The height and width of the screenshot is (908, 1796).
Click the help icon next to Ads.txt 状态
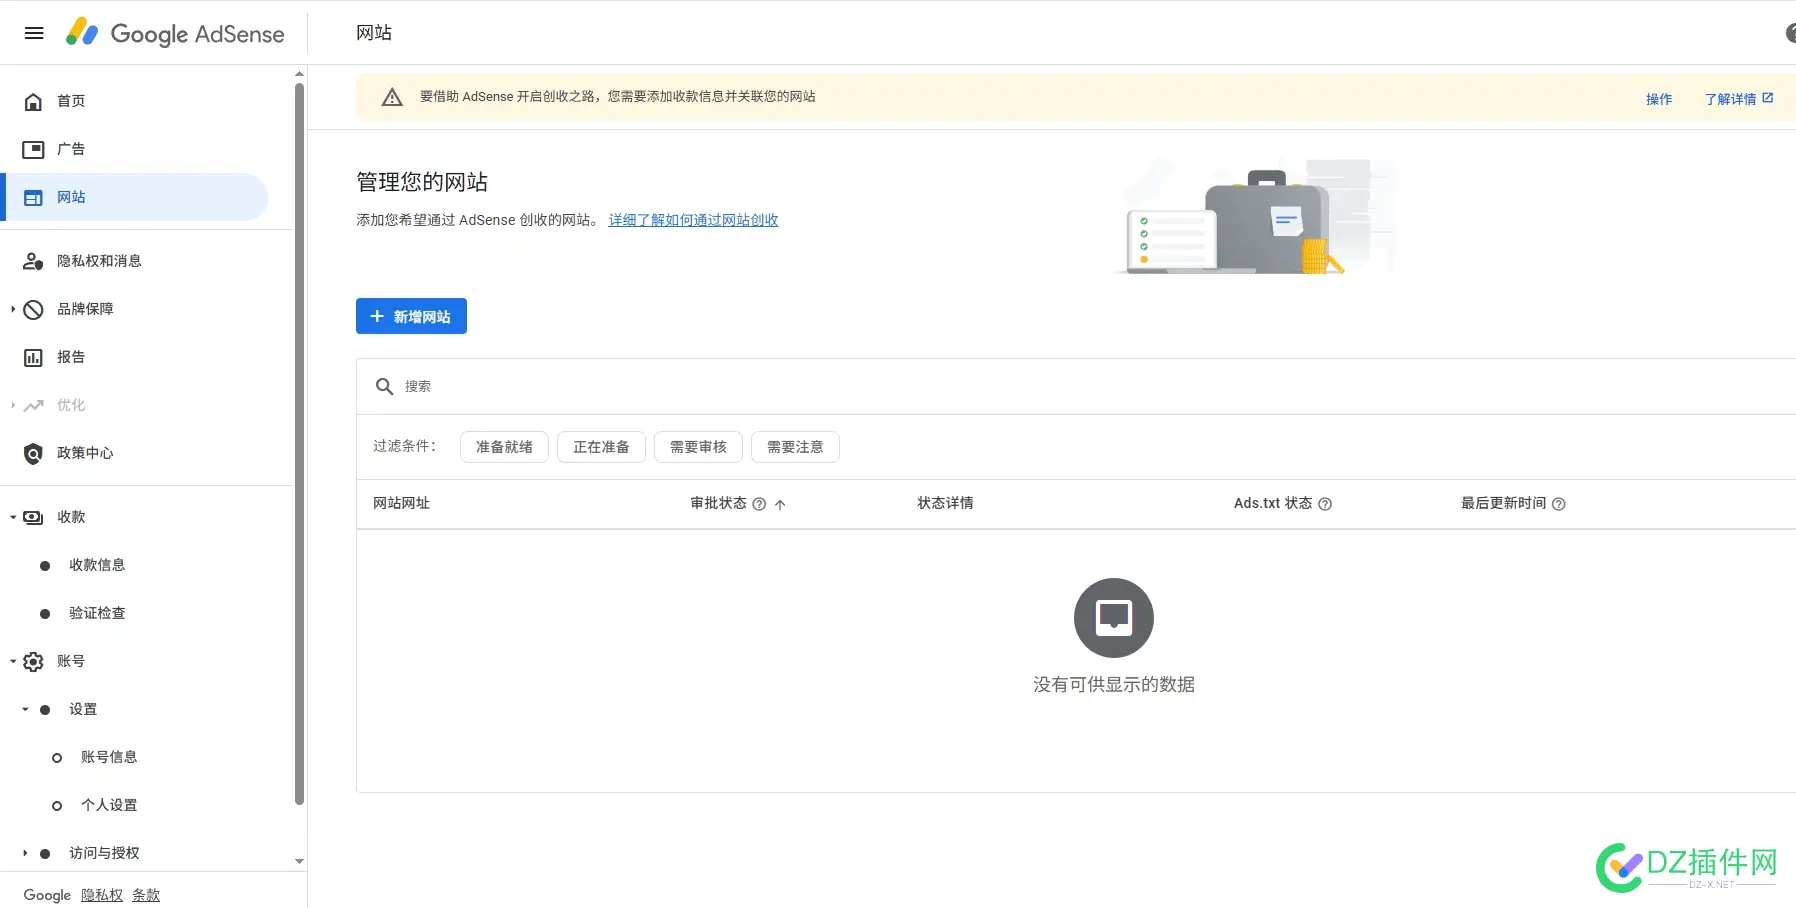coord(1325,504)
